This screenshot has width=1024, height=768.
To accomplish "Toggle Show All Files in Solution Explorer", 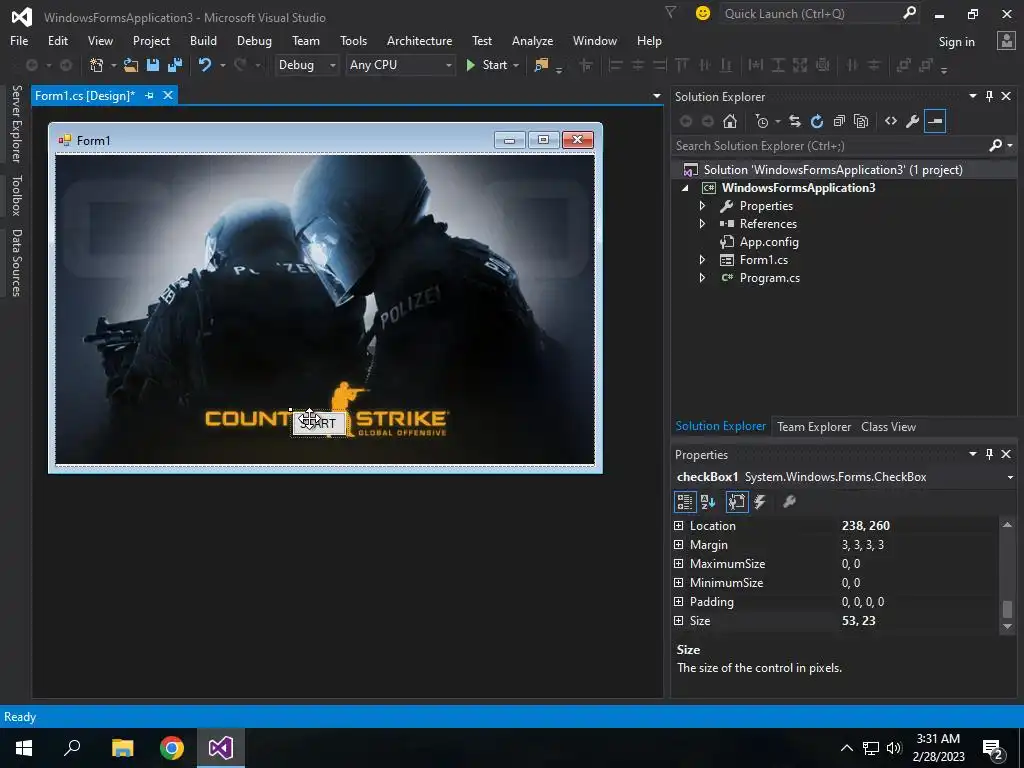I will pos(861,121).
